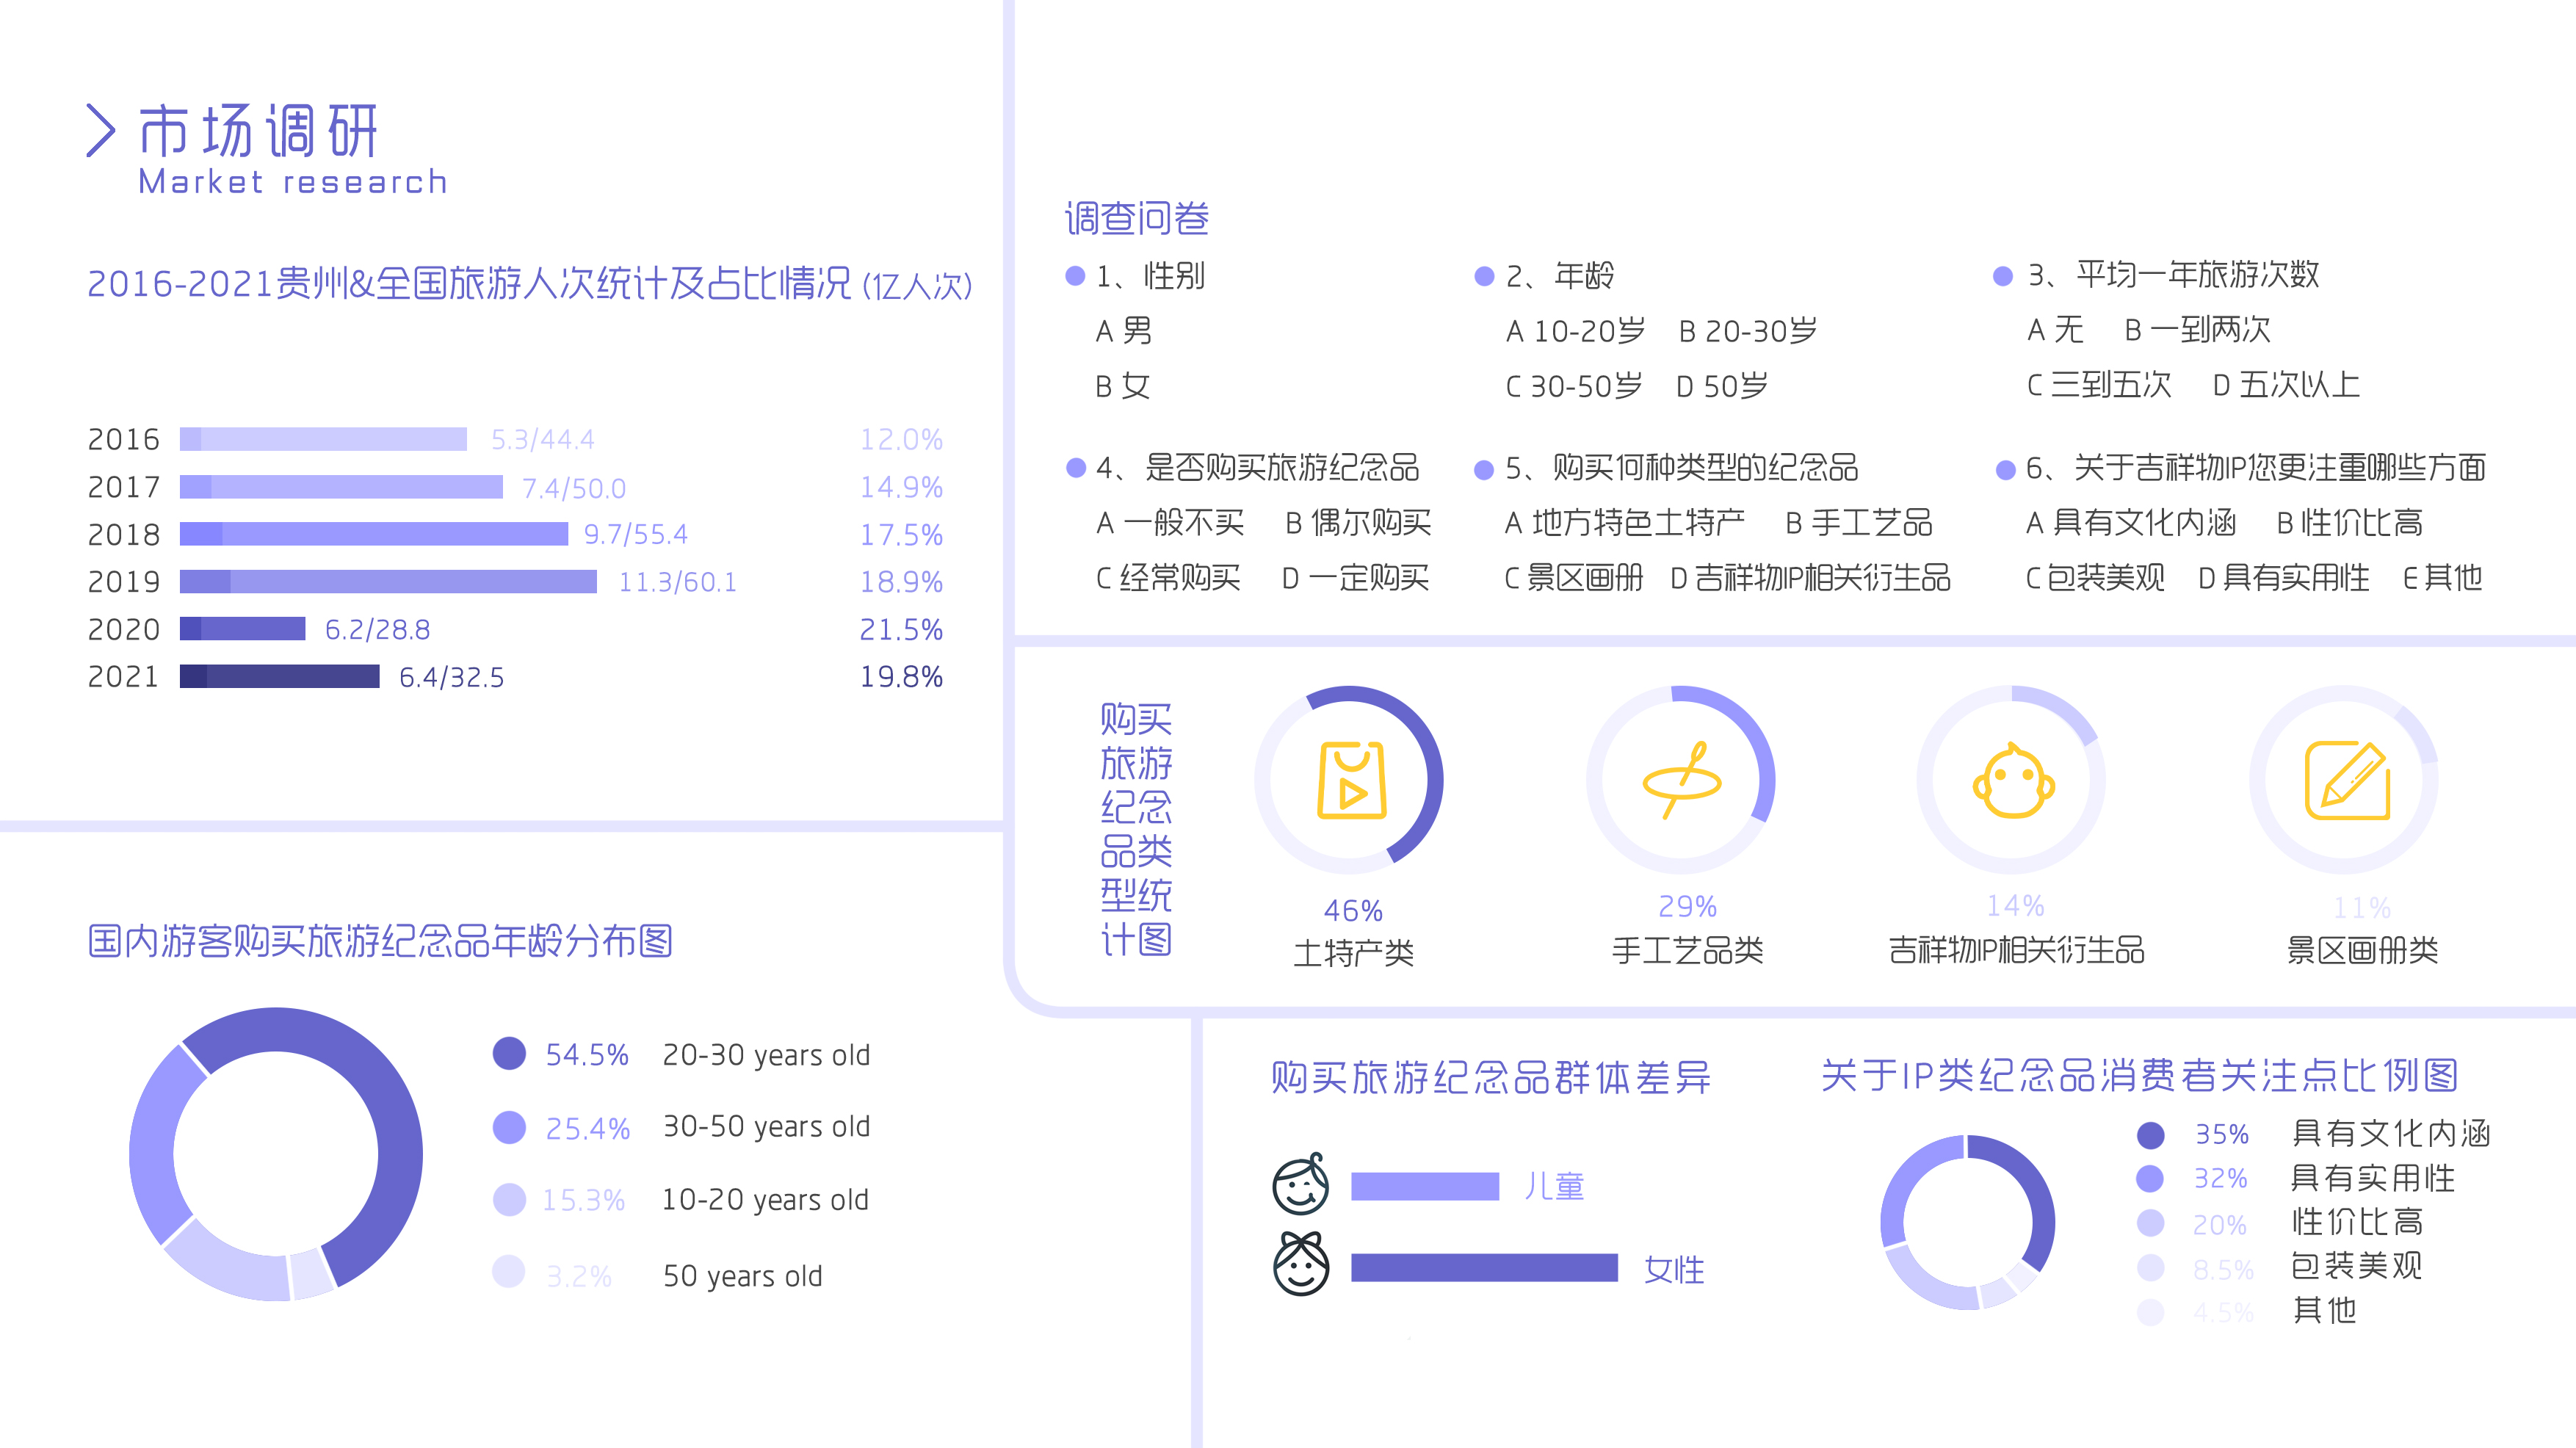Click the dark purple dot beside 54.5%
The height and width of the screenshot is (1448, 2576).
pos(509,1053)
